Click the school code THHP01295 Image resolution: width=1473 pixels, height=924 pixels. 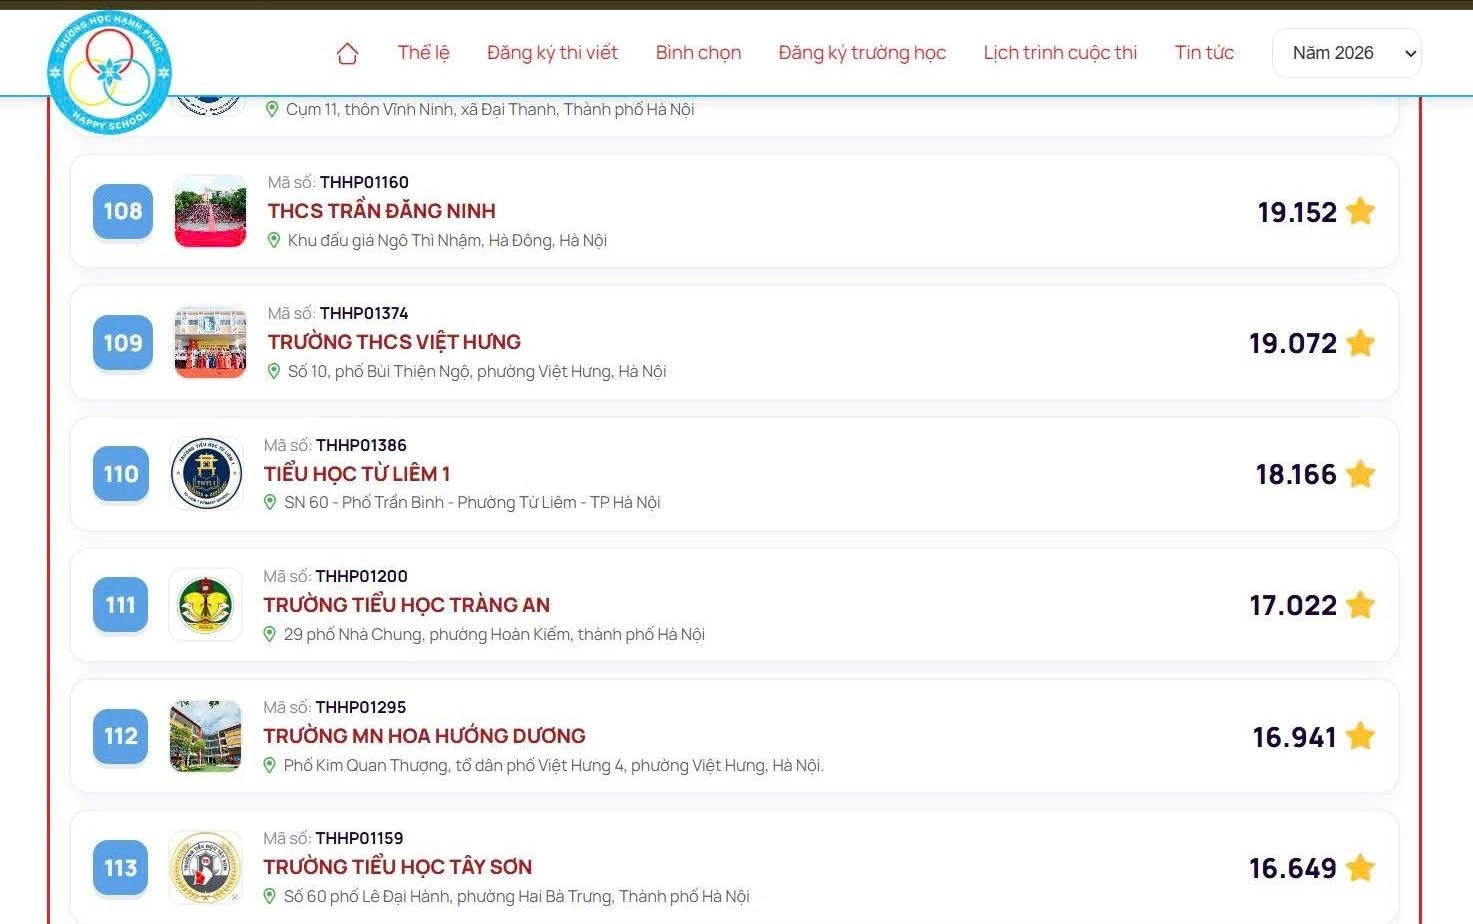click(x=361, y=707)
